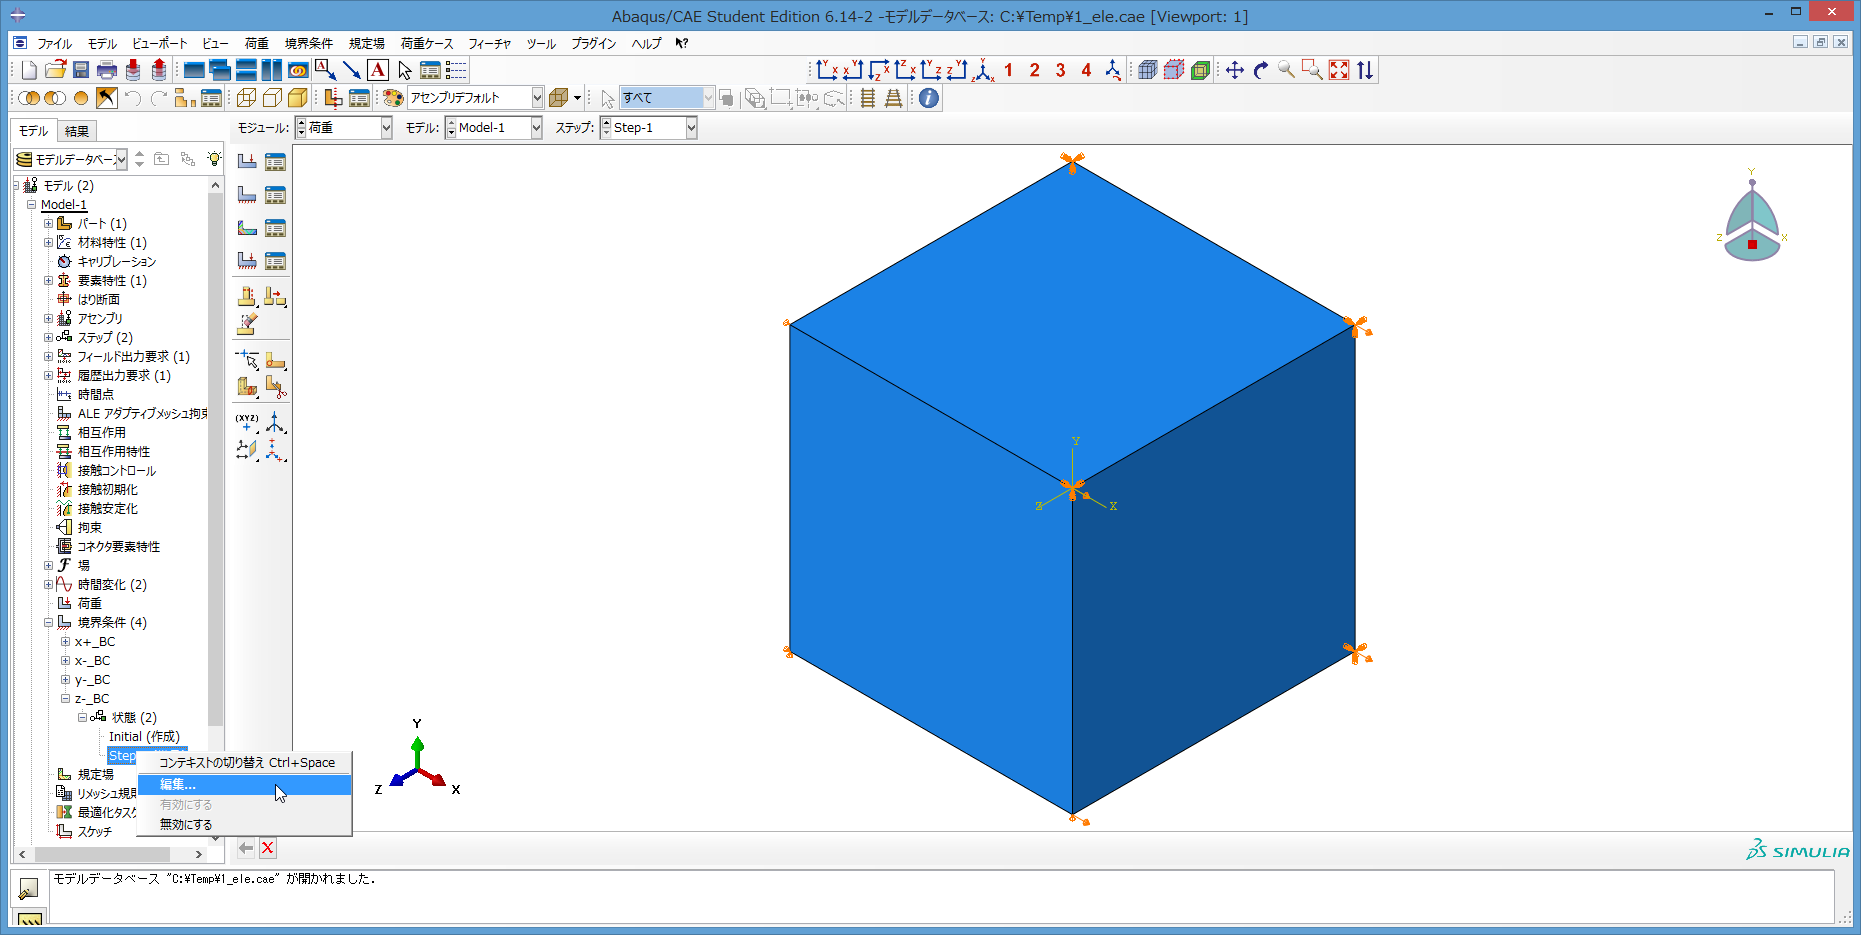Viewport: 1861px width, 935px height.
Task: Enable wireframe render style
Action: [x=246, y=98]
